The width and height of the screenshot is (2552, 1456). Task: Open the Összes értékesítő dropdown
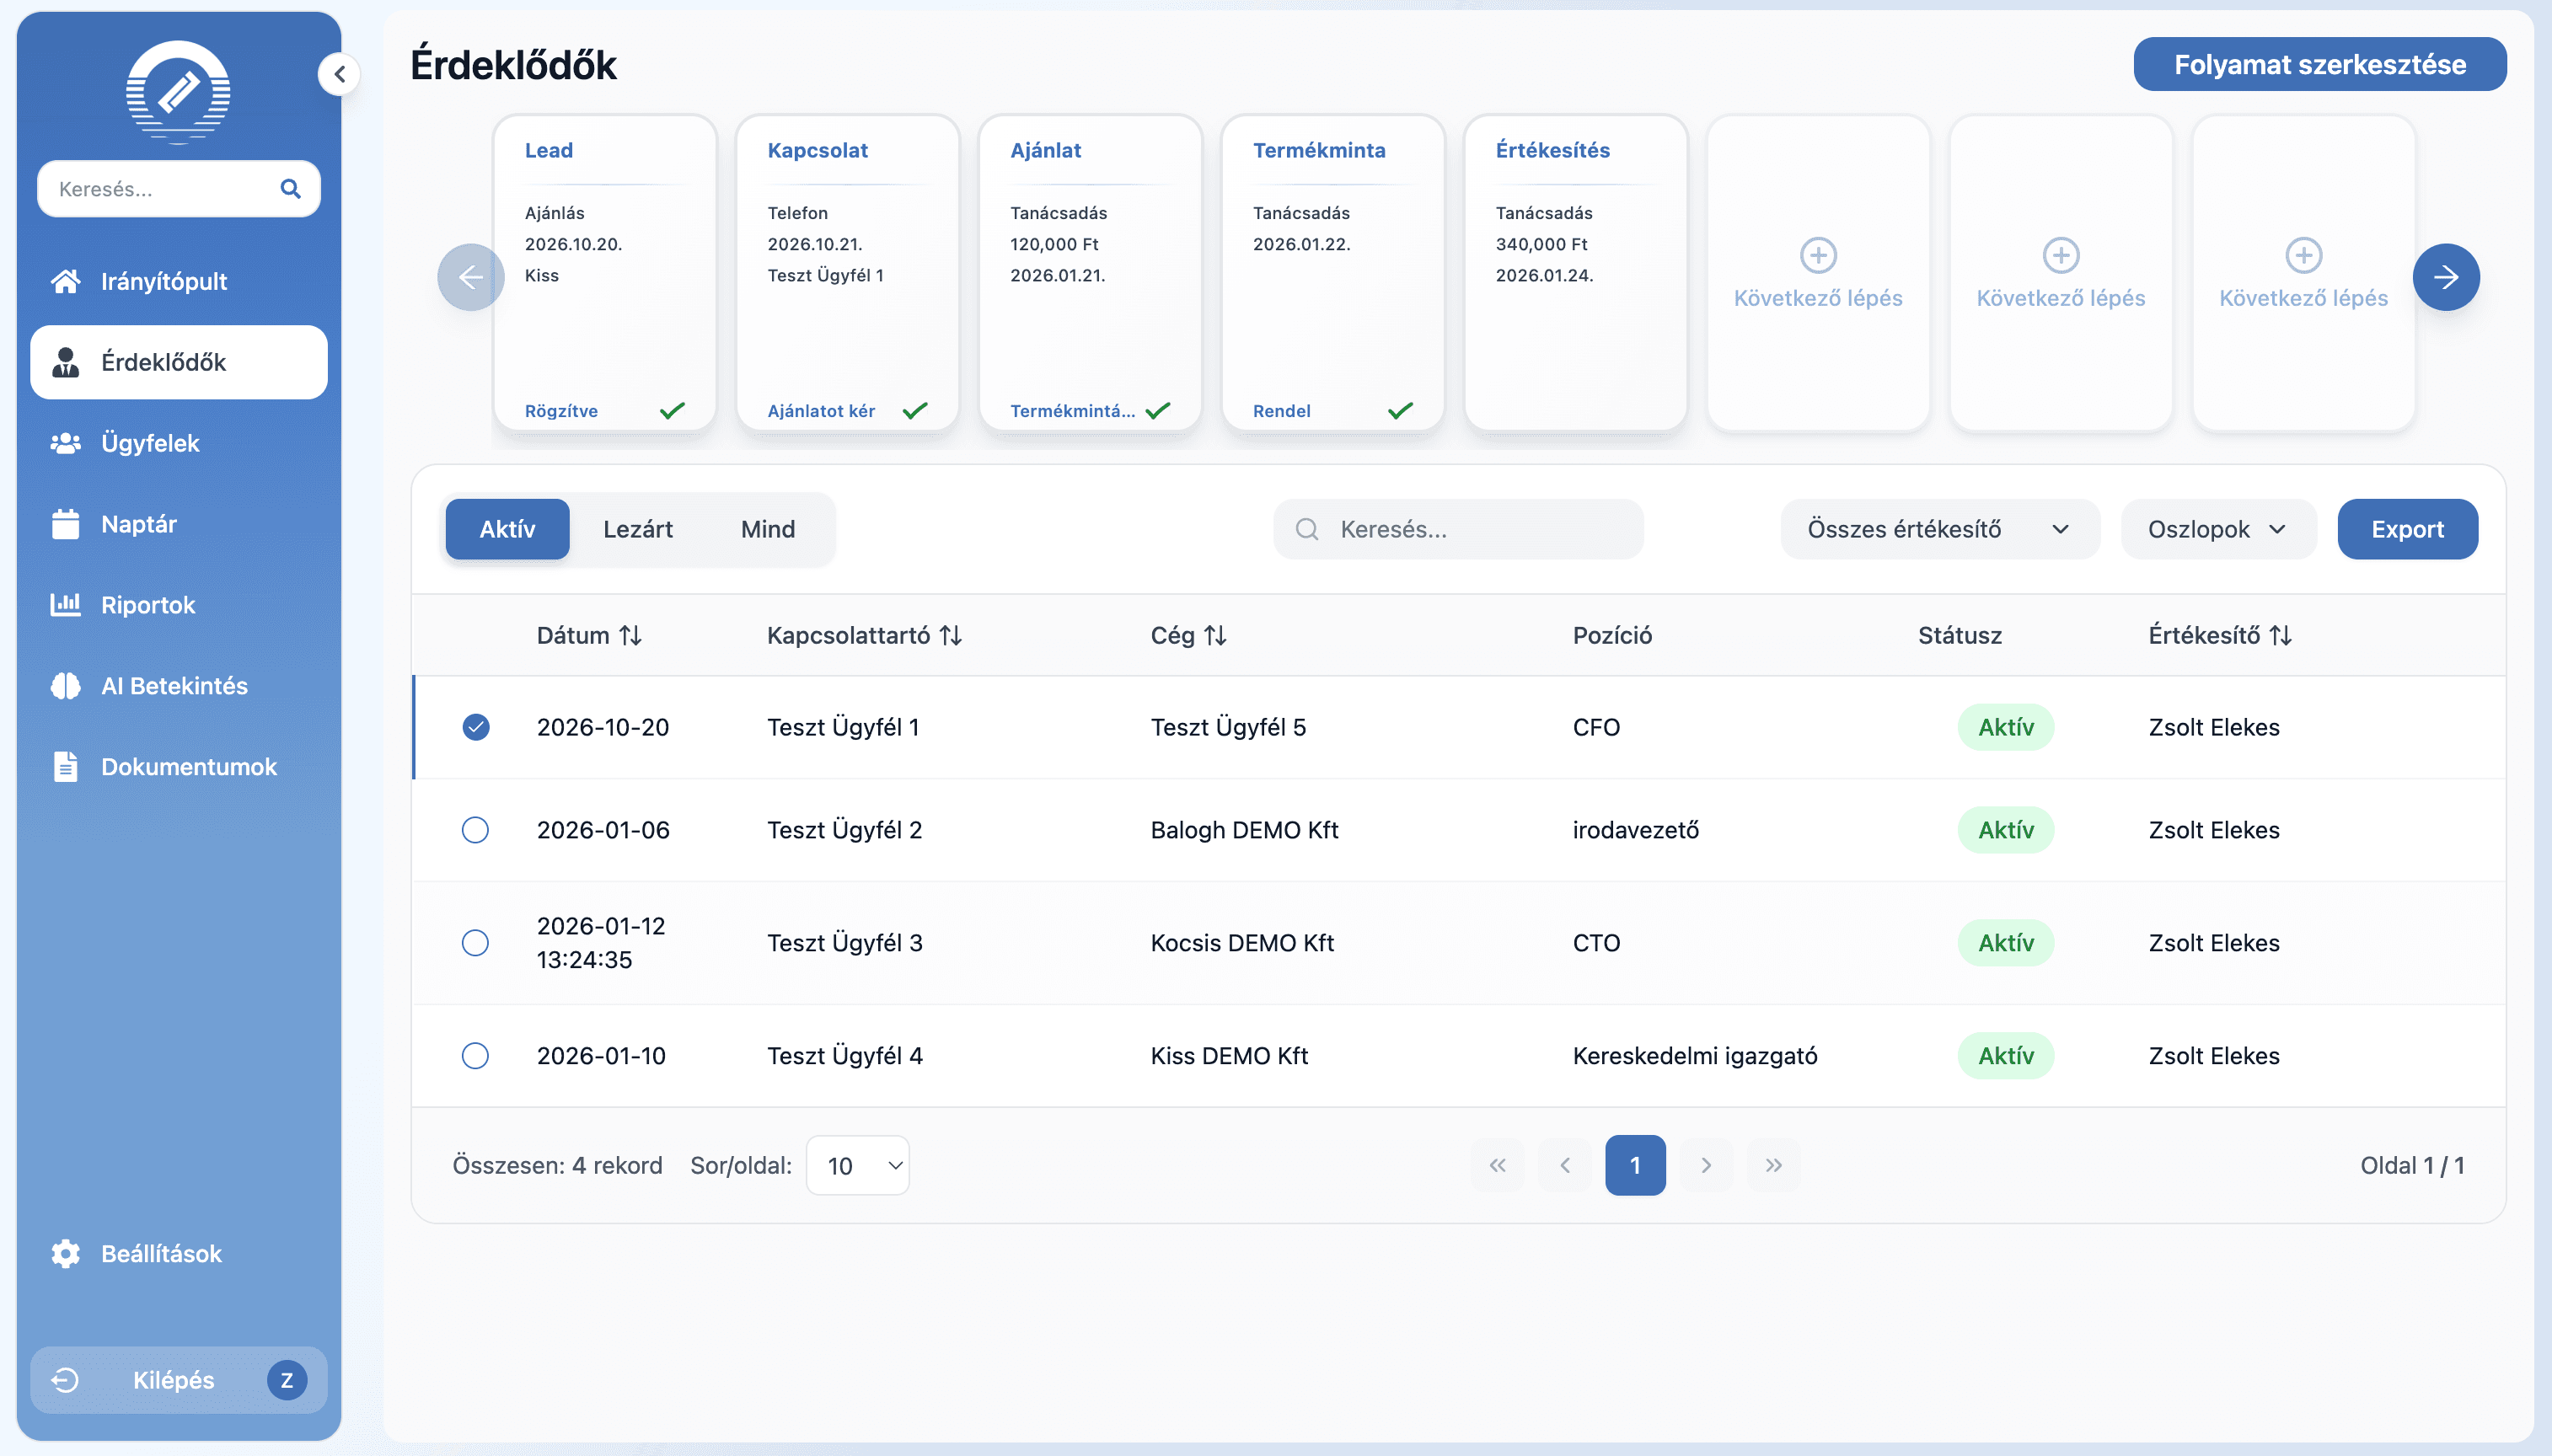pos(1938,529)
